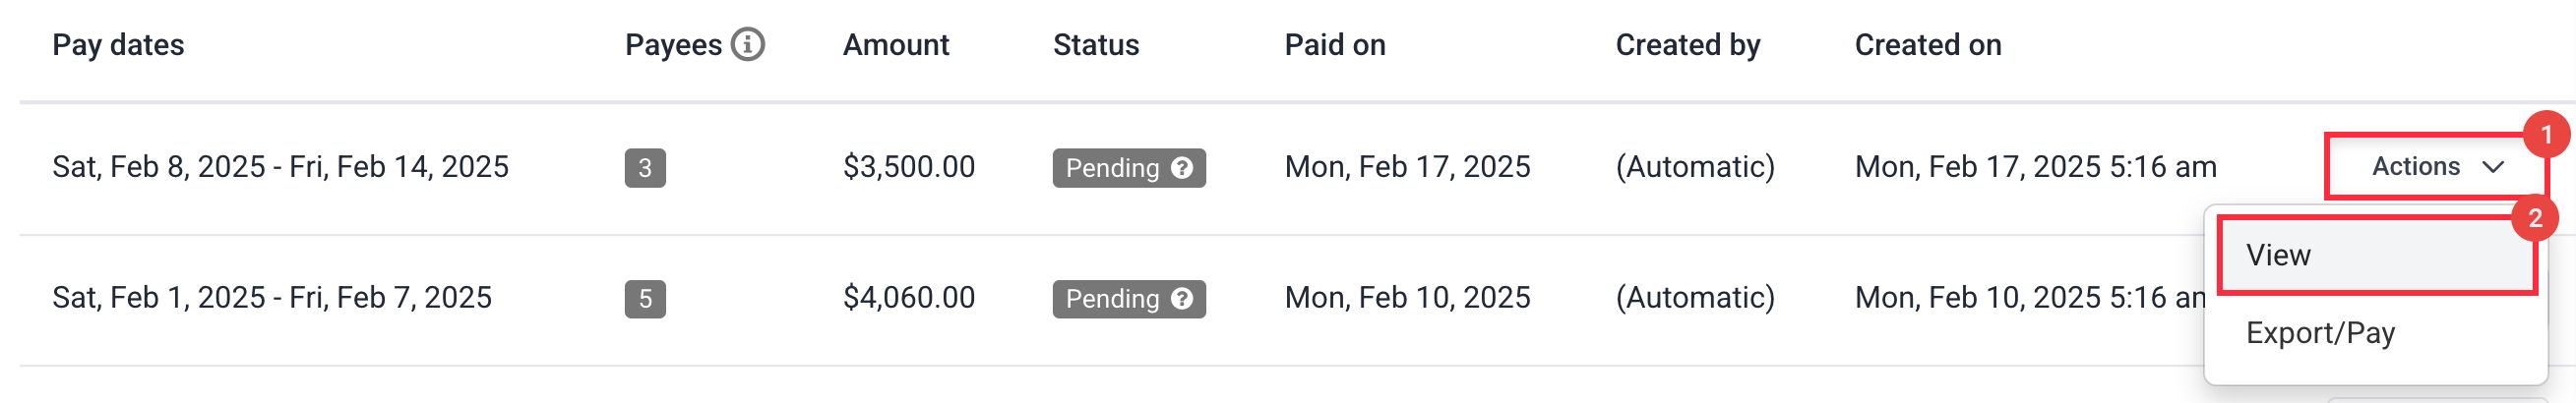Click the $4,060.00 amount cell

tap(909, 298)
